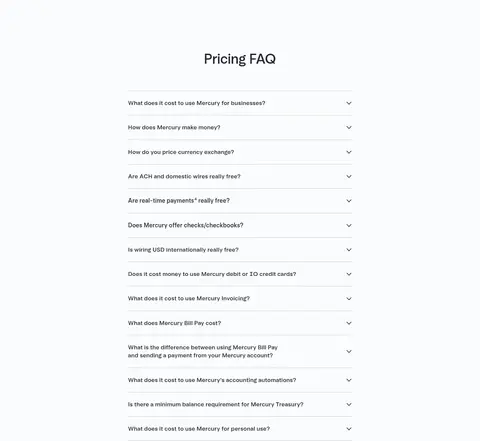The height and width of the screenshot is (441, 480).
Task: Click chevron for checks/checkbooks question
Action: pos(349,225)
